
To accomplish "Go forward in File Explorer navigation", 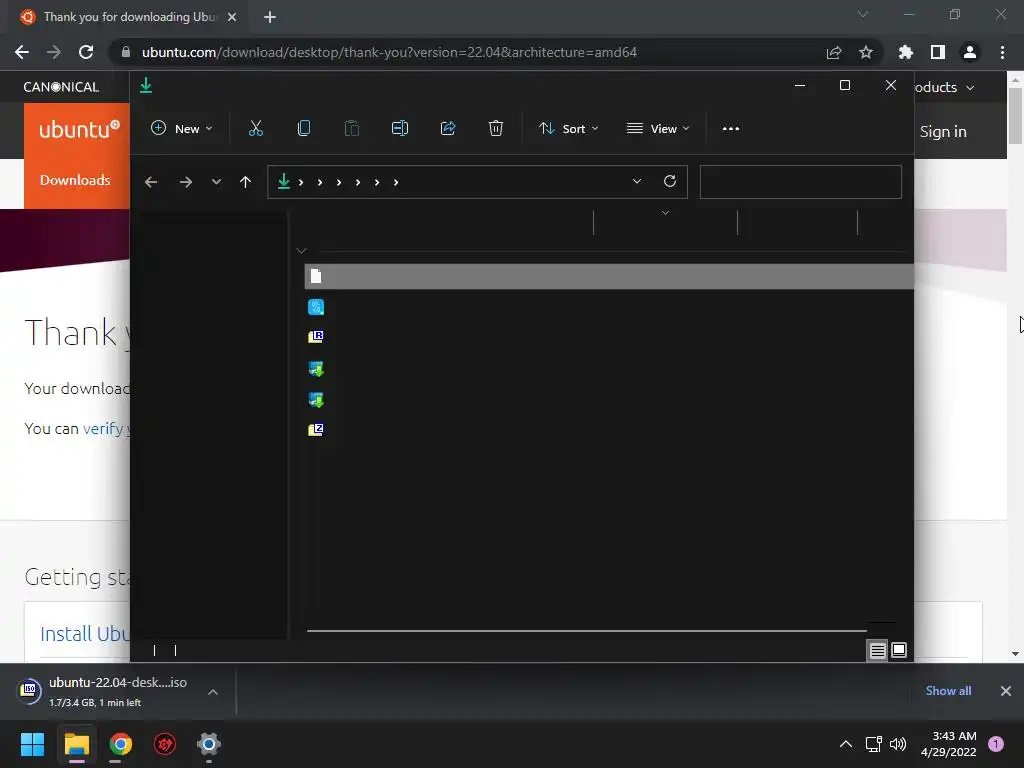I will click(185, 182).
